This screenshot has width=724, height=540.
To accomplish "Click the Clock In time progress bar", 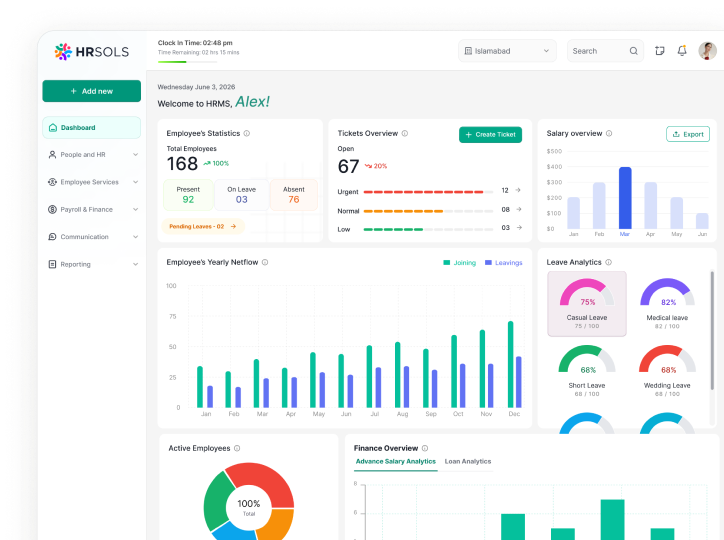I will click(x=187, y=62).
